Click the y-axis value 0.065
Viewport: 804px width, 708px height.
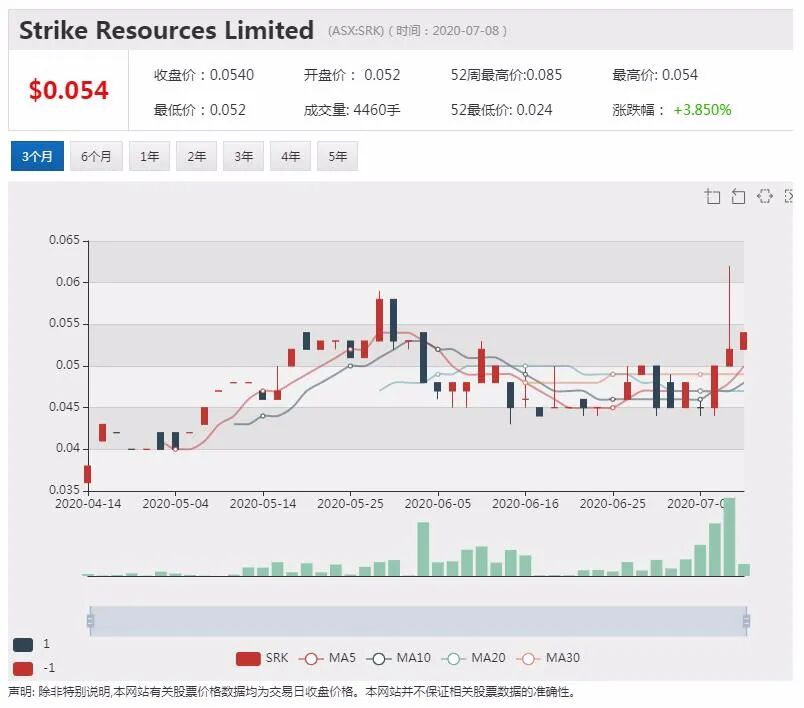(x=65, y=240)
